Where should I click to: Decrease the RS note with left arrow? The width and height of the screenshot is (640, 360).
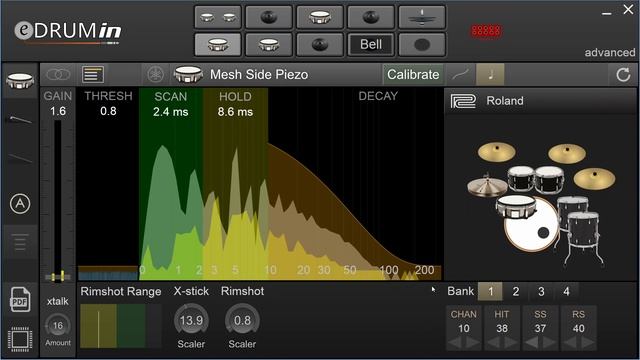tap(570, 343)
